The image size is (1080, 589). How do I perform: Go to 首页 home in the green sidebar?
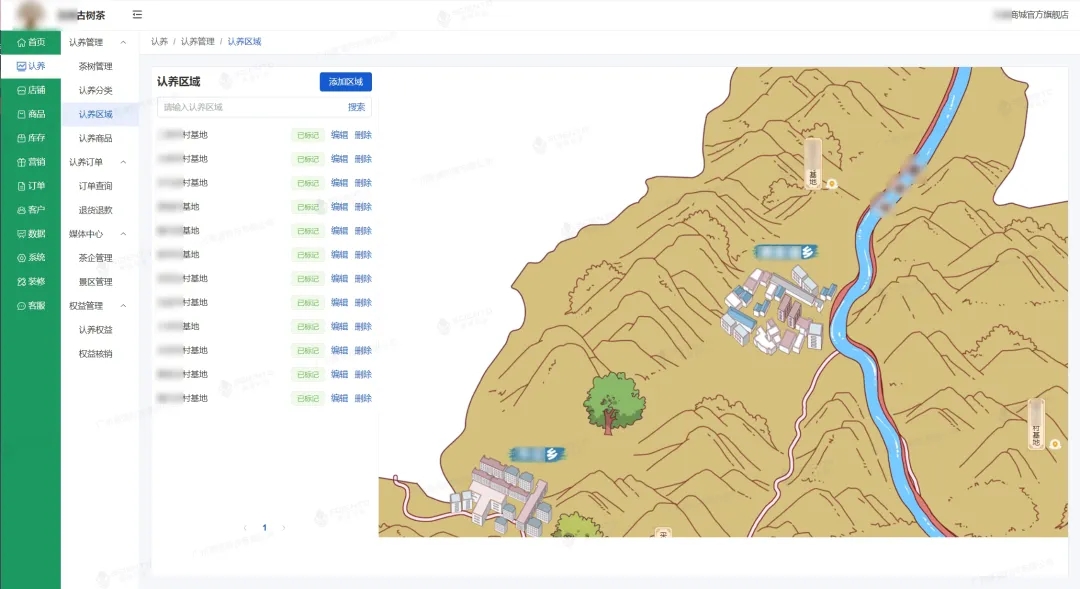coord(30,42)
